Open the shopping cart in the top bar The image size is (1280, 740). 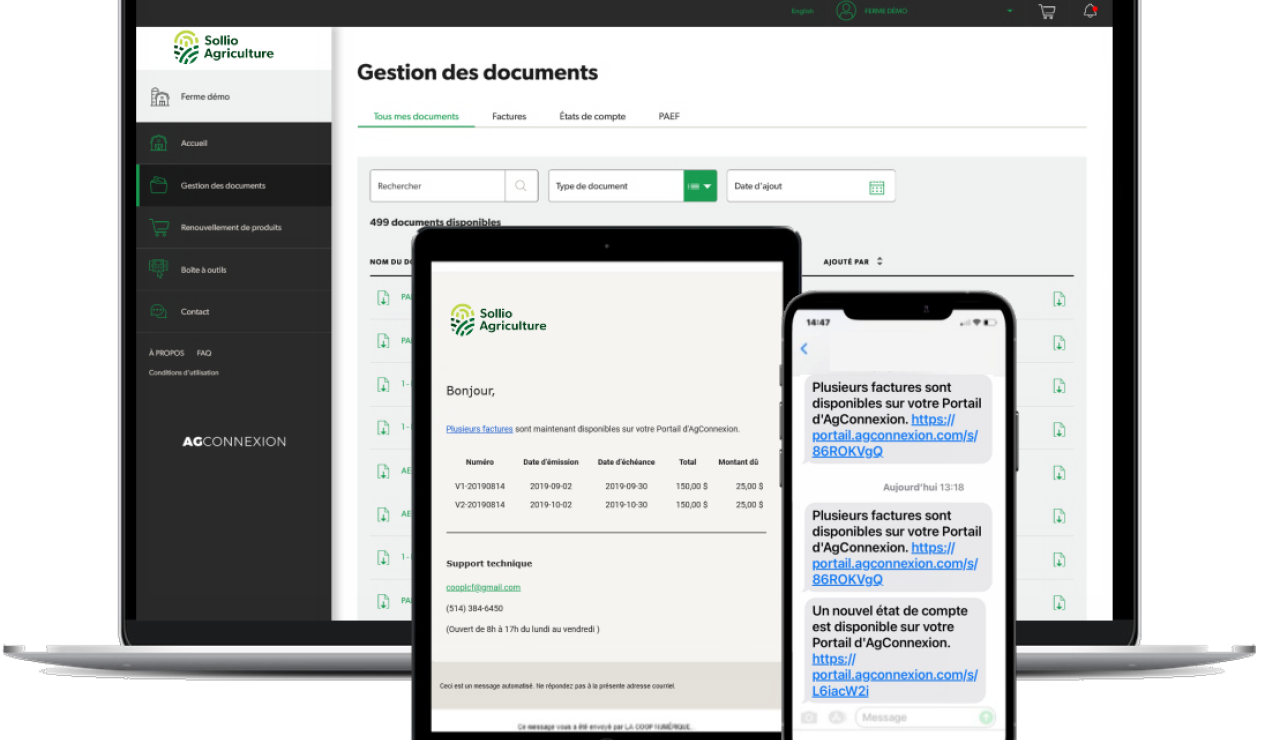[1047, 11]
